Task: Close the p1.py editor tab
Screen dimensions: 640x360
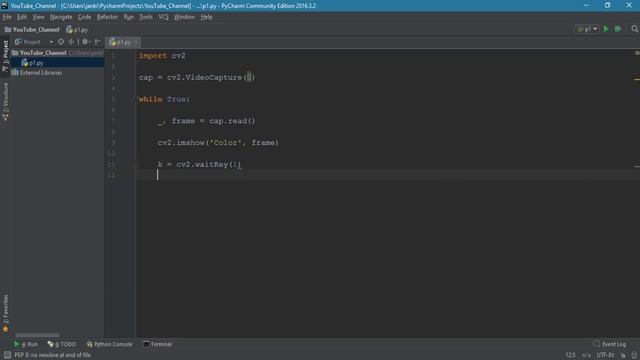Action: click(136, 42)
